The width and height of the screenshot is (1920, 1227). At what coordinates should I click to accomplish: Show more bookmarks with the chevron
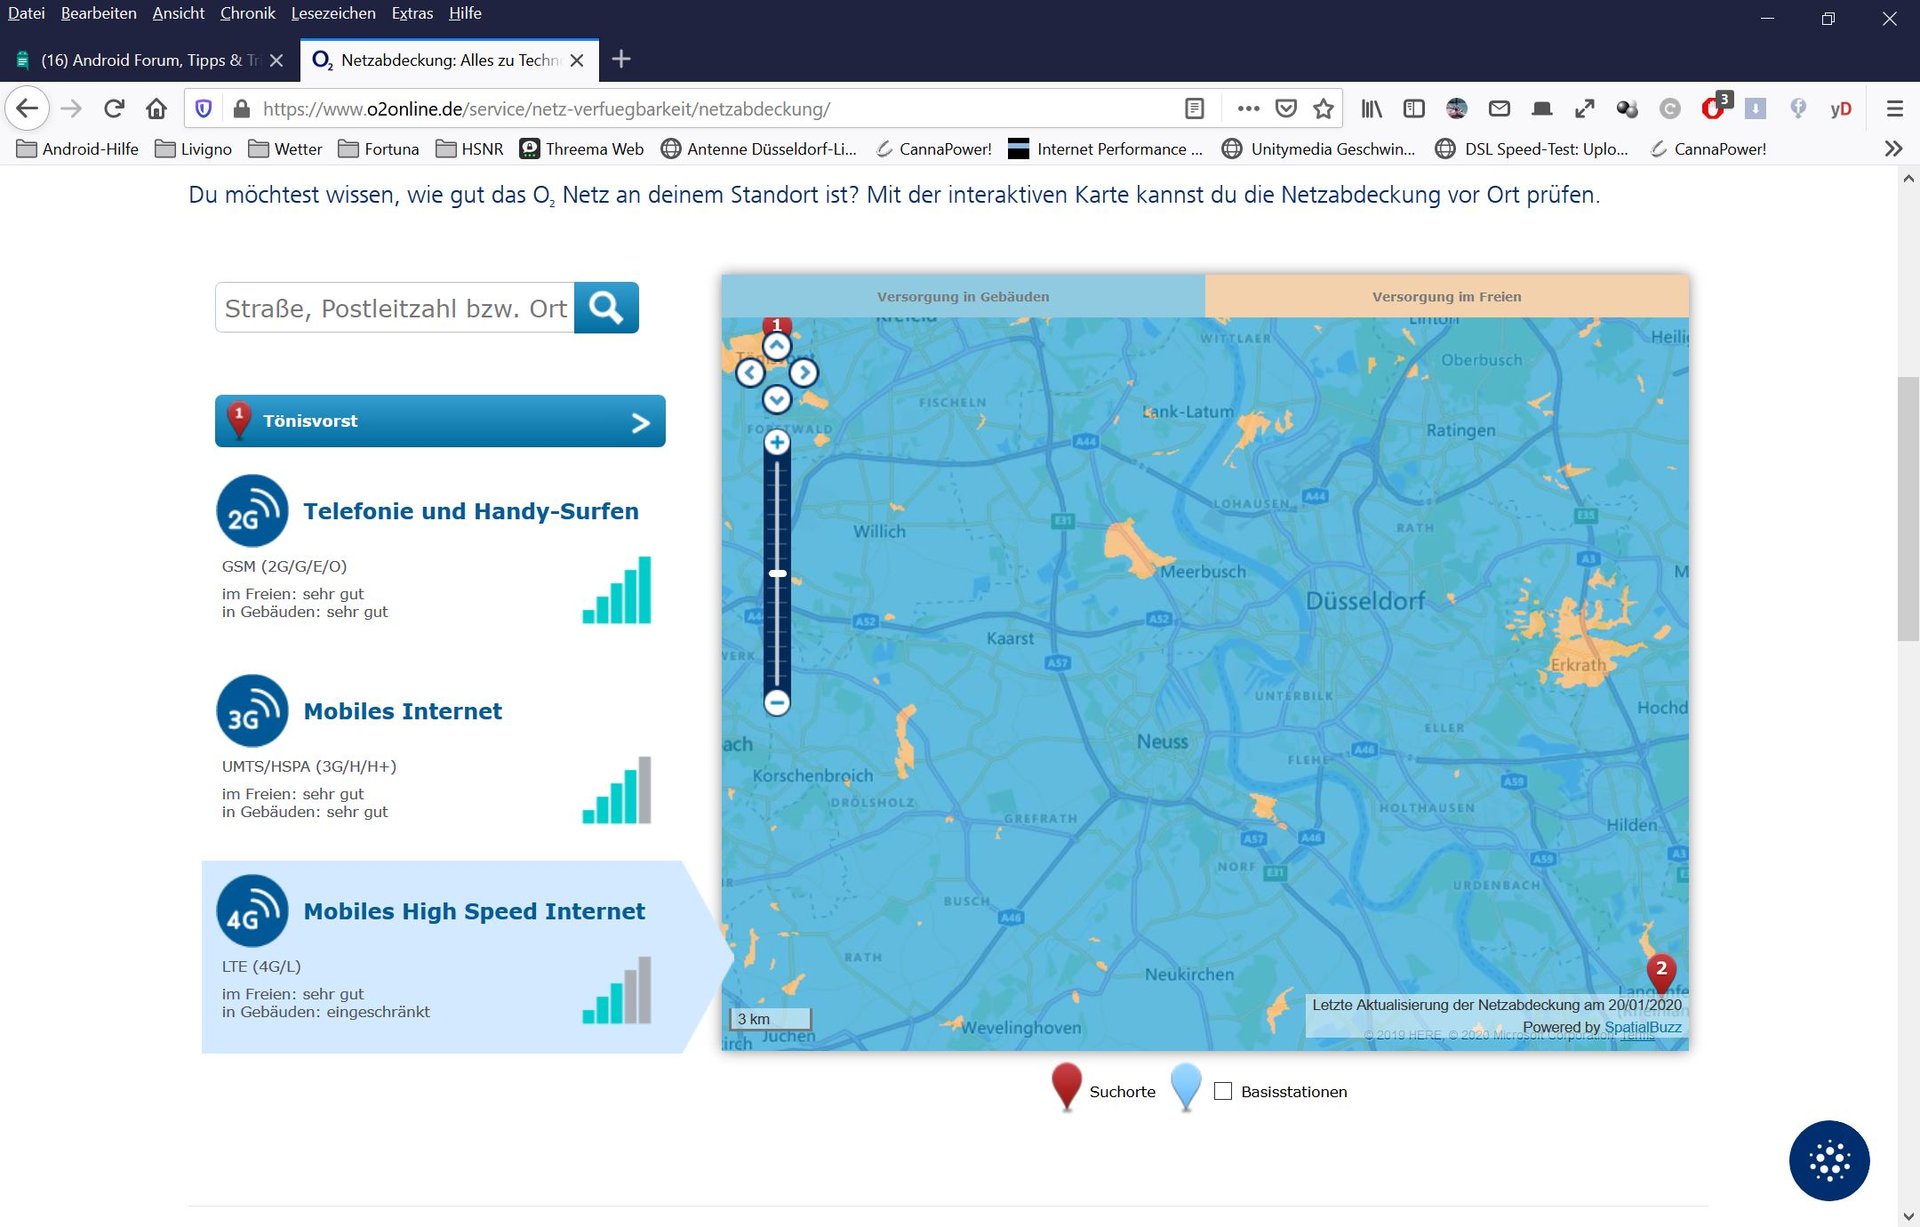click(x=1893, y=149)
